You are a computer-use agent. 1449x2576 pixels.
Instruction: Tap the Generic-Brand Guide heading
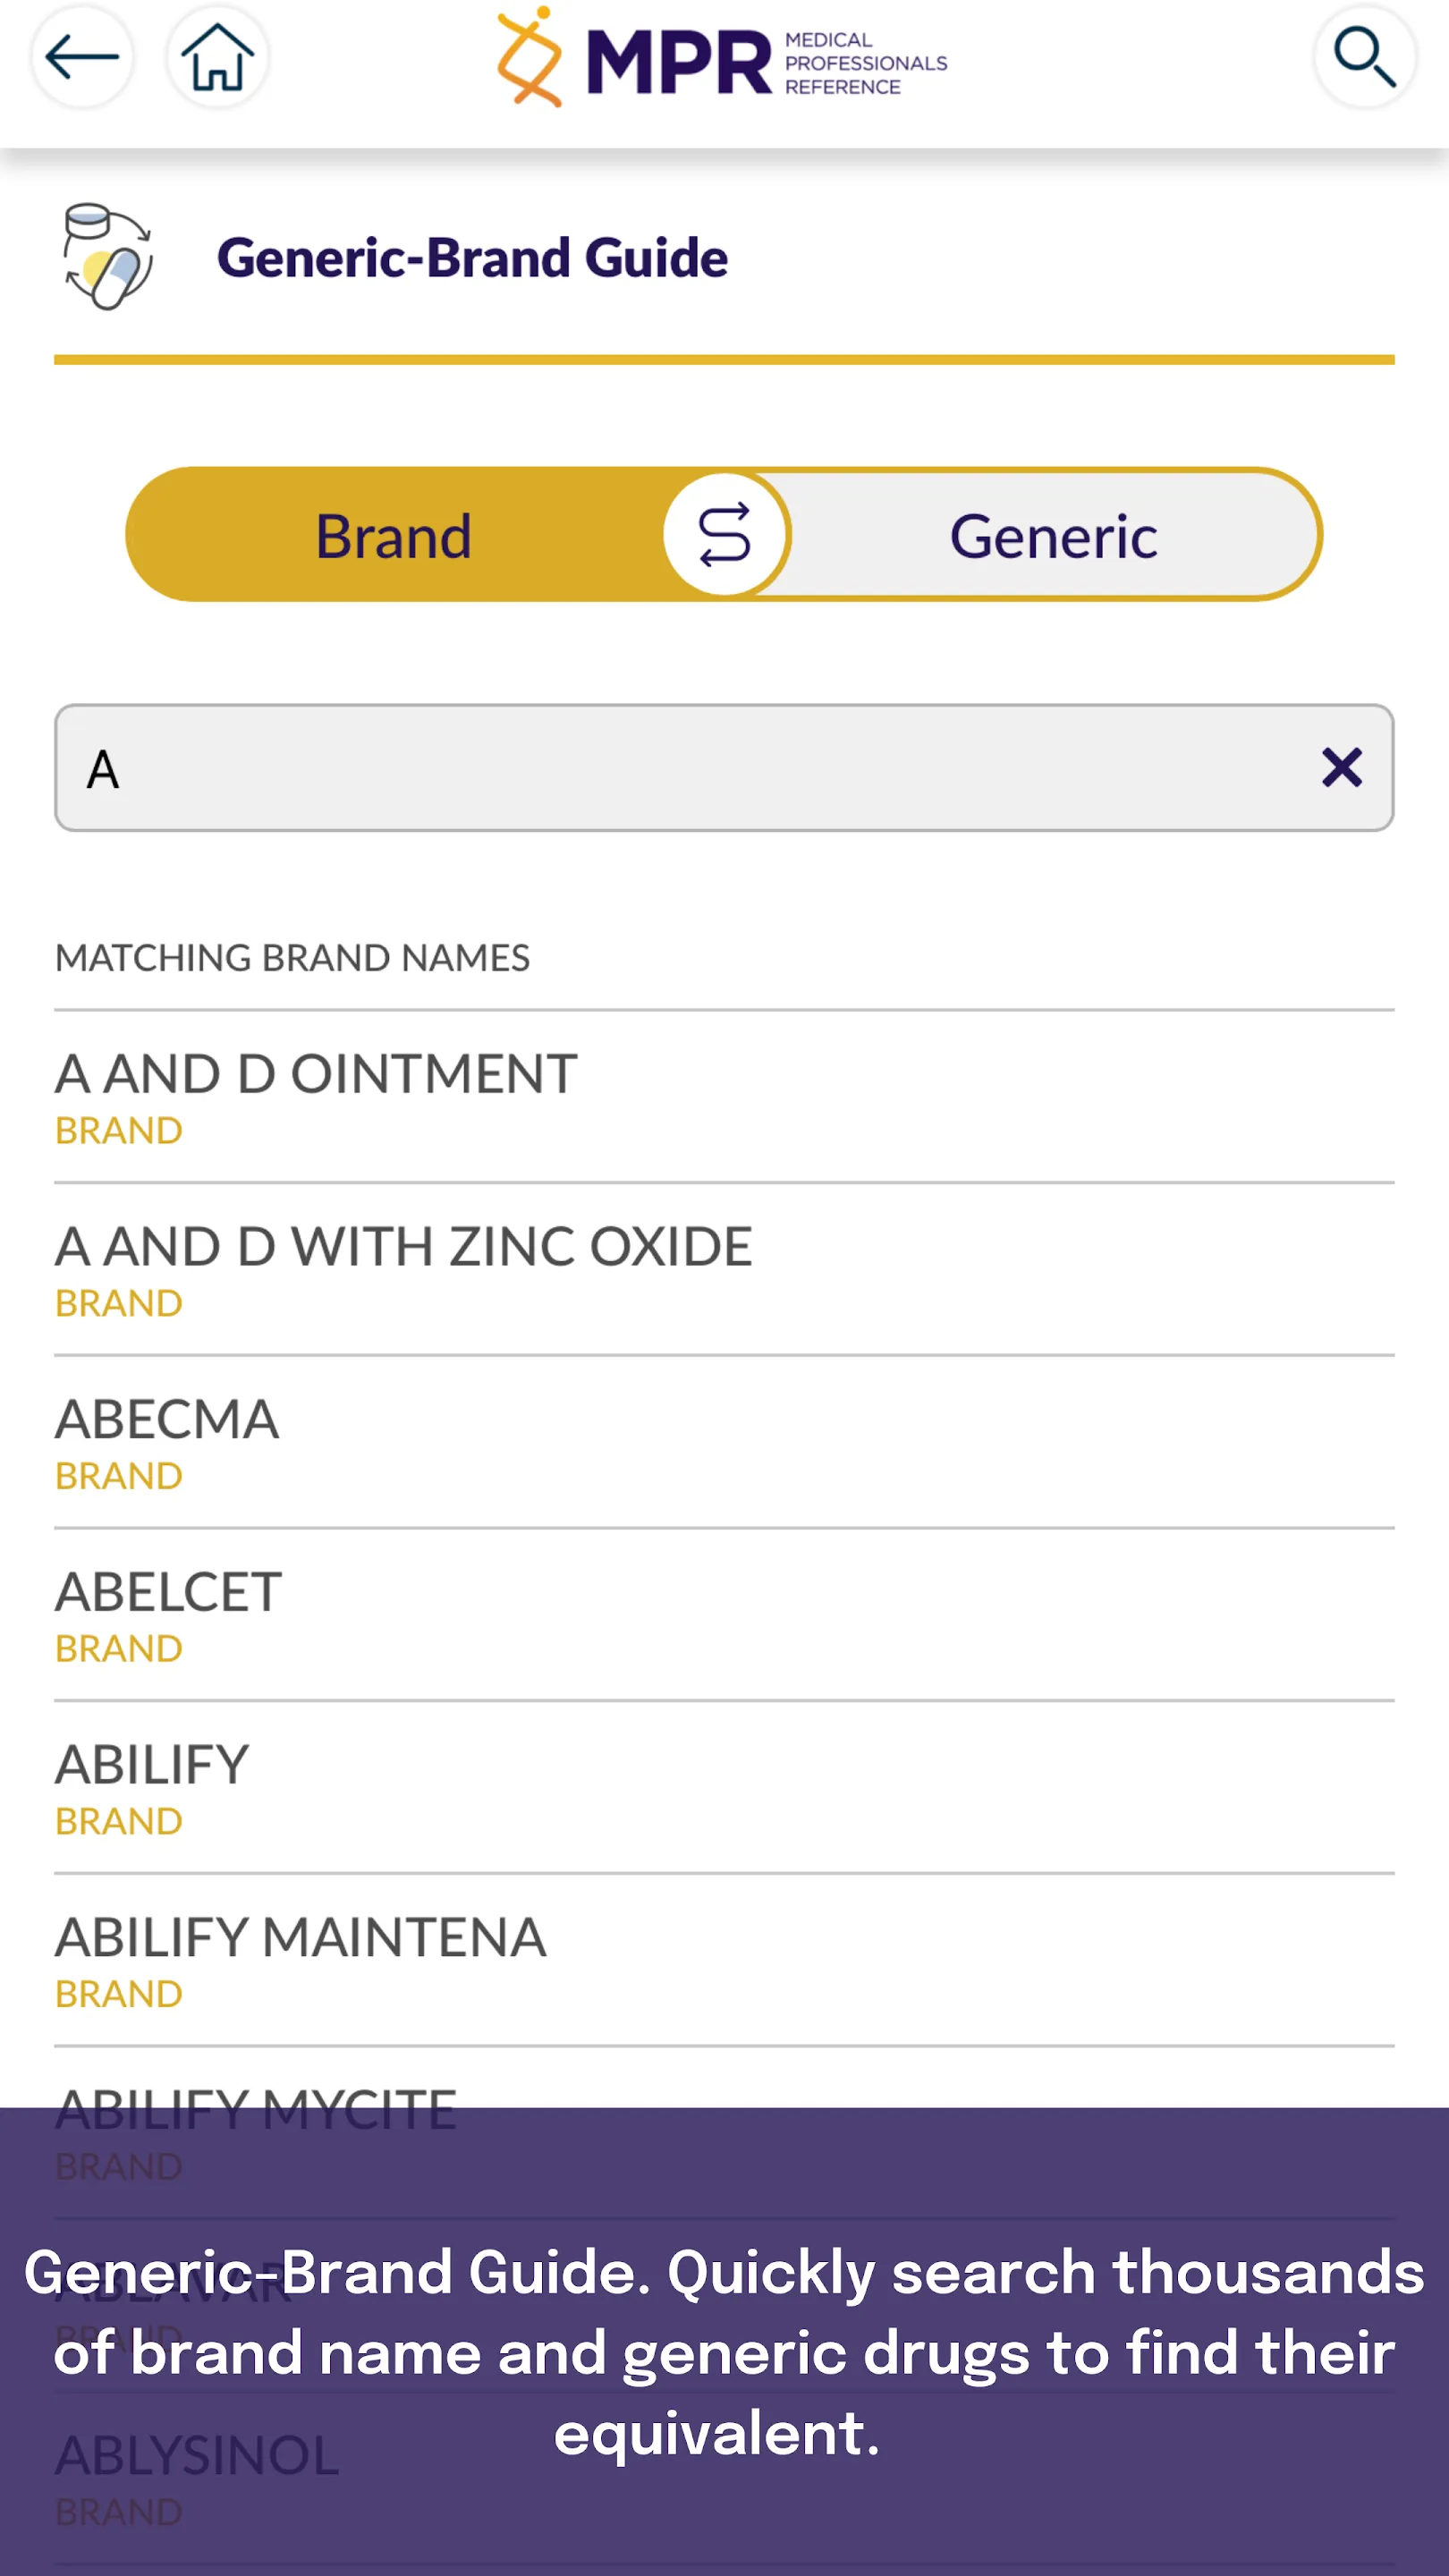(472, 257)
